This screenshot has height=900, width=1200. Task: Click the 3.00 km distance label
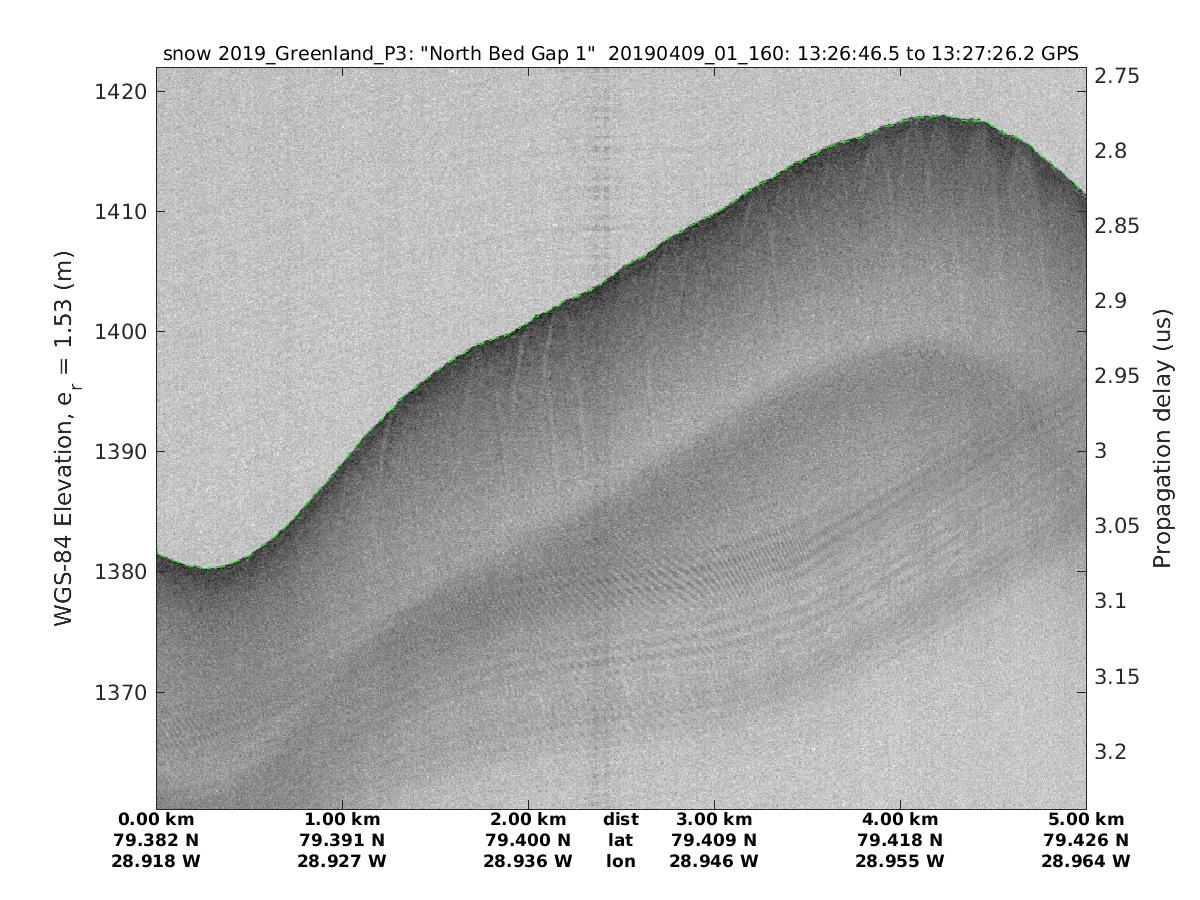(714, 819)
